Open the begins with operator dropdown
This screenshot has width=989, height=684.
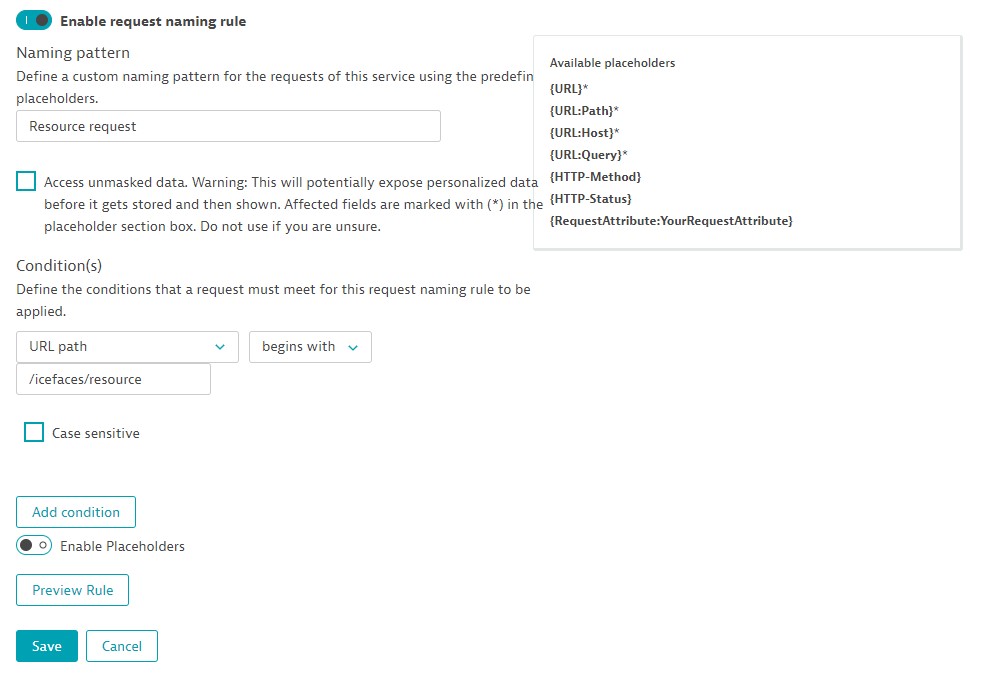310,347
